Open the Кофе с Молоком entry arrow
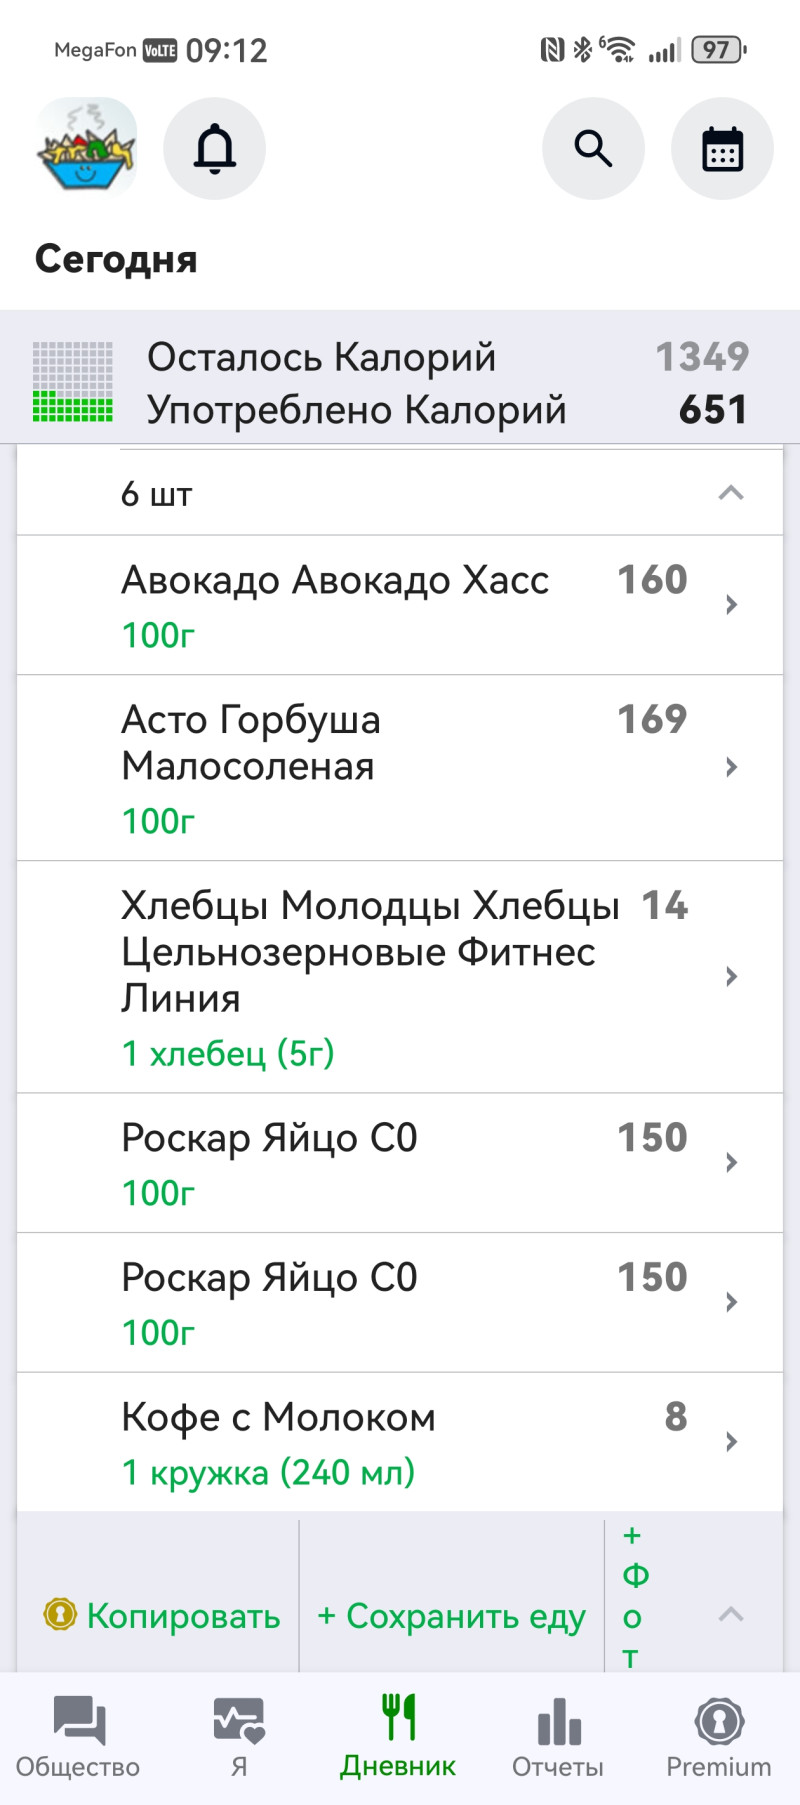Viewport: 800px width, 1805px height. pyautogui.click(x=731, y=1442)
